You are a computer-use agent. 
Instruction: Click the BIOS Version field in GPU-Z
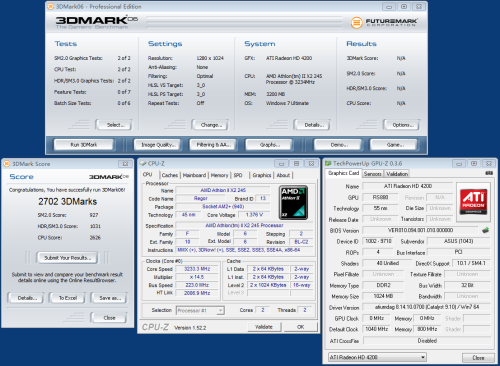tap(420, 230)
